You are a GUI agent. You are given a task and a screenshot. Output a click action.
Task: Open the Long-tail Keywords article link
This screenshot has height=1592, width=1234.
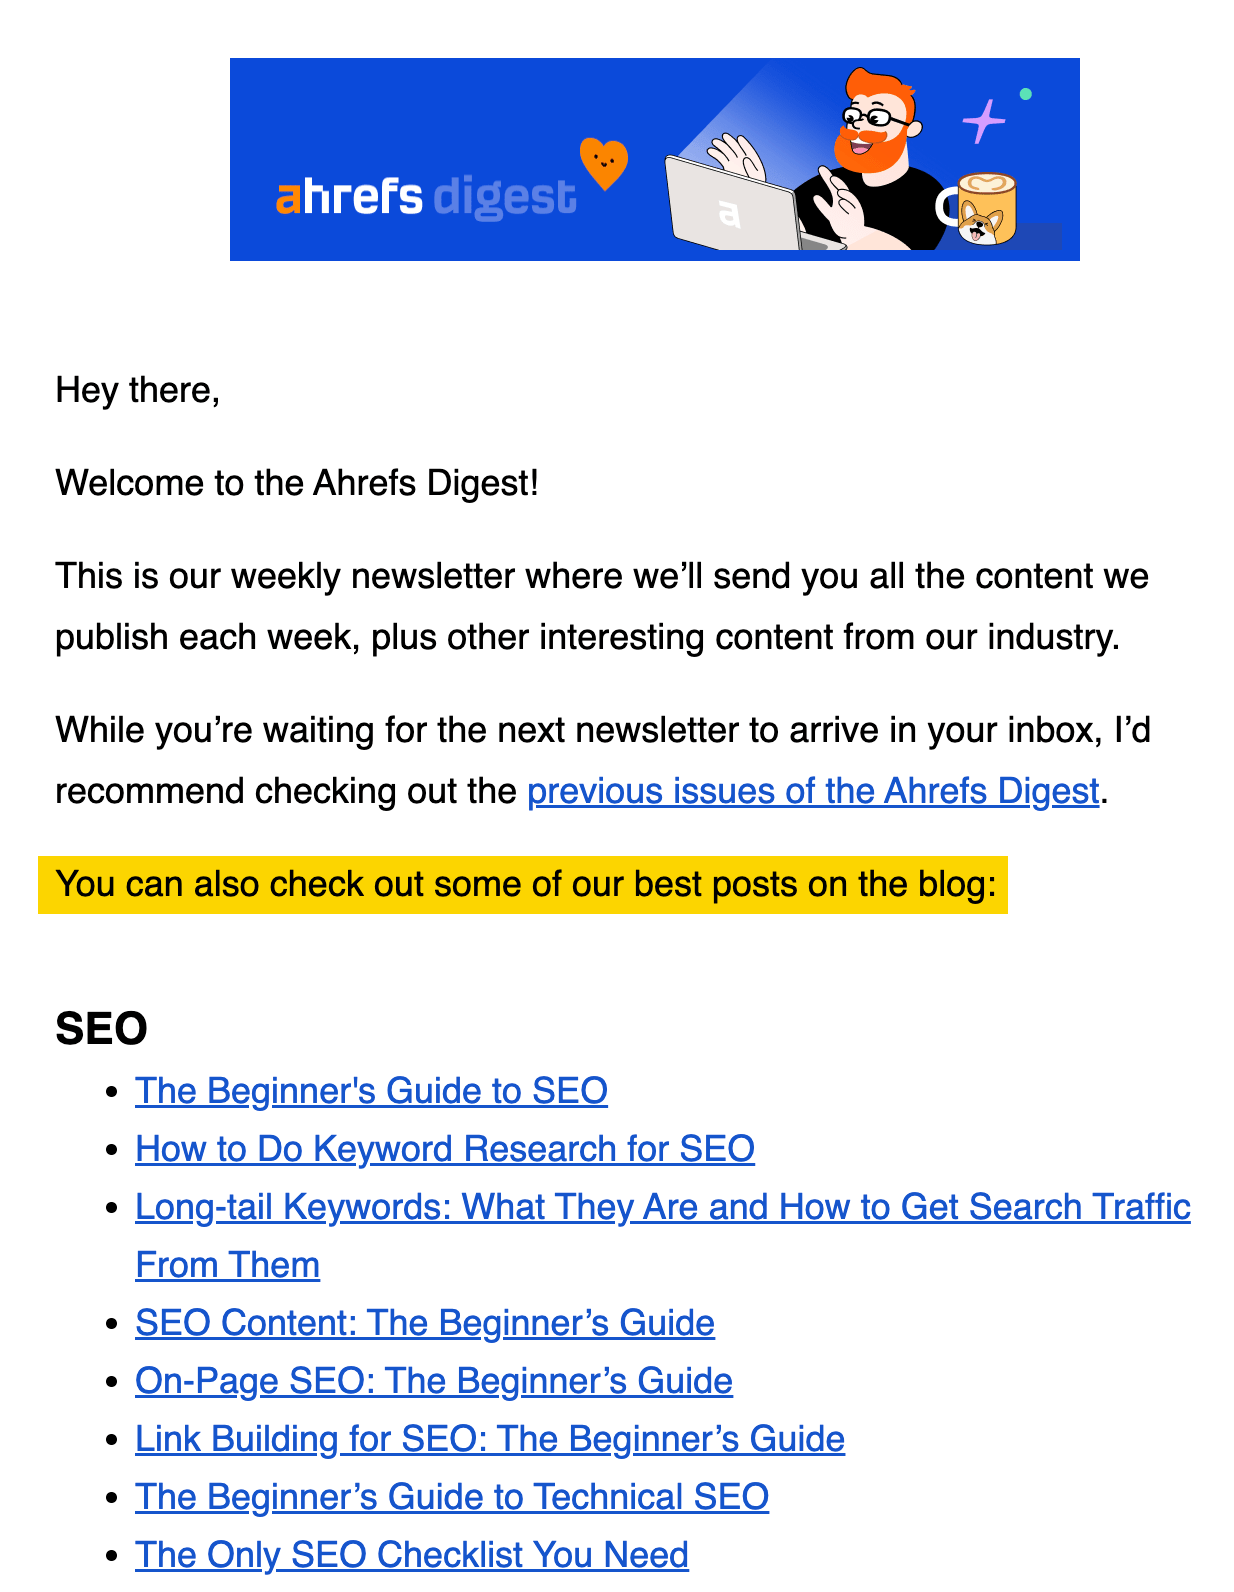(663, 1236)
